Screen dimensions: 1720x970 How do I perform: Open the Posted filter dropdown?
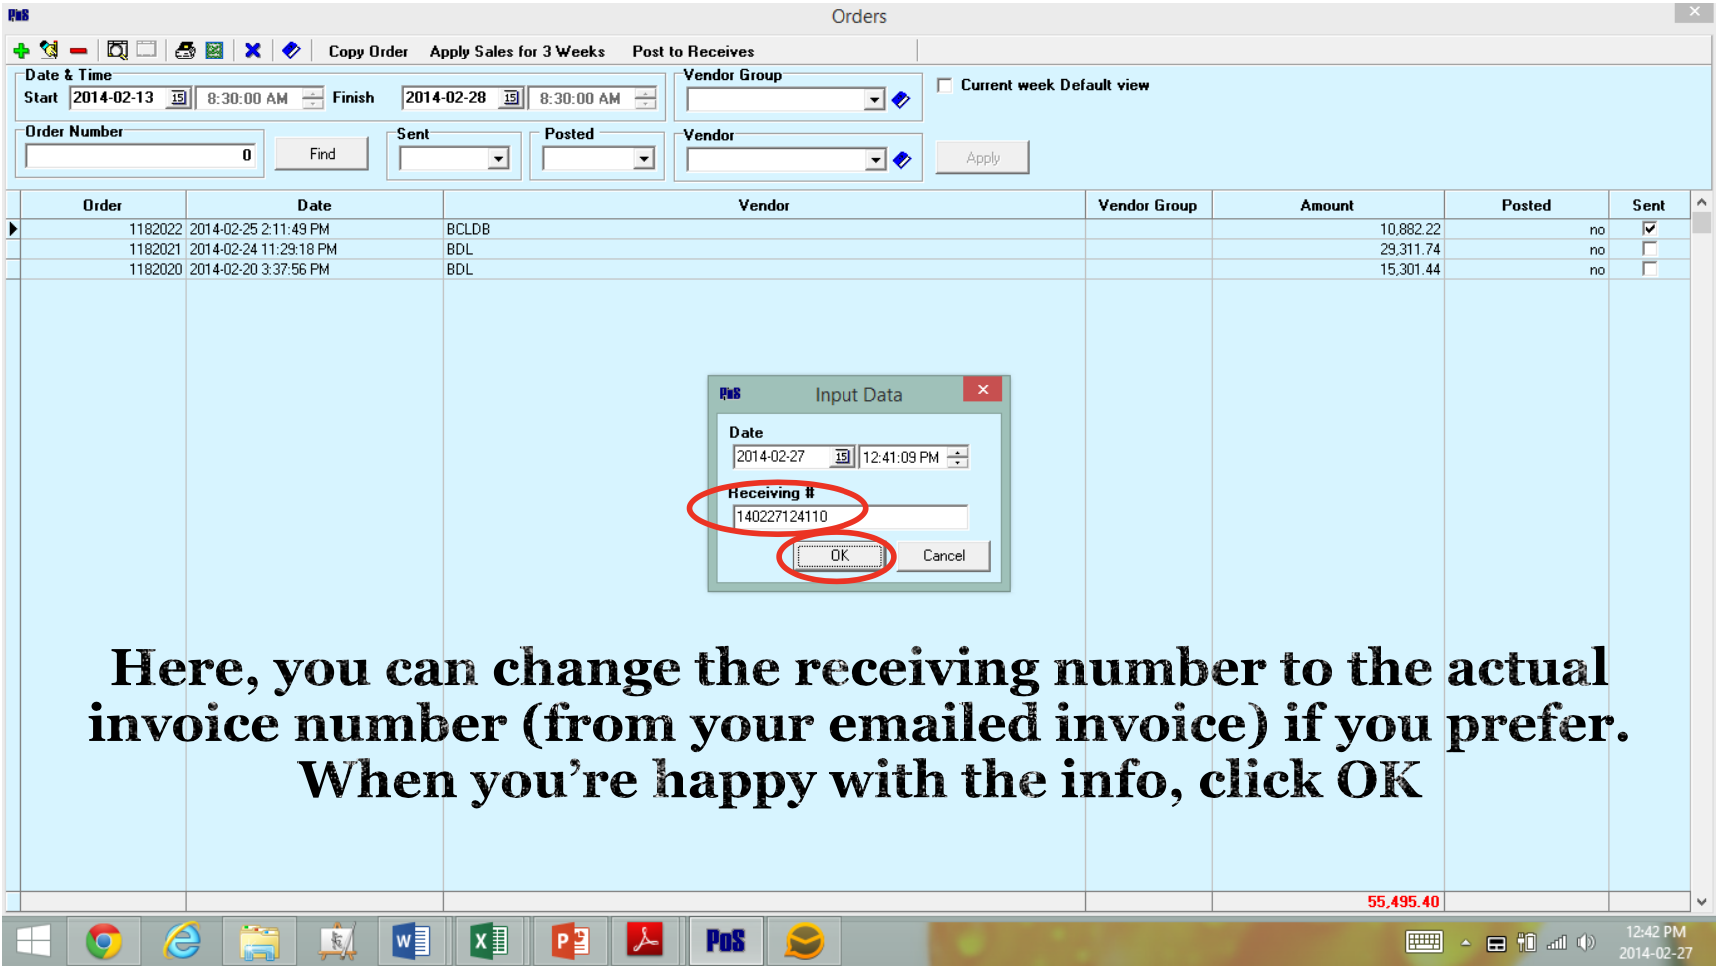pyautogui.click(x=643, y=159)
